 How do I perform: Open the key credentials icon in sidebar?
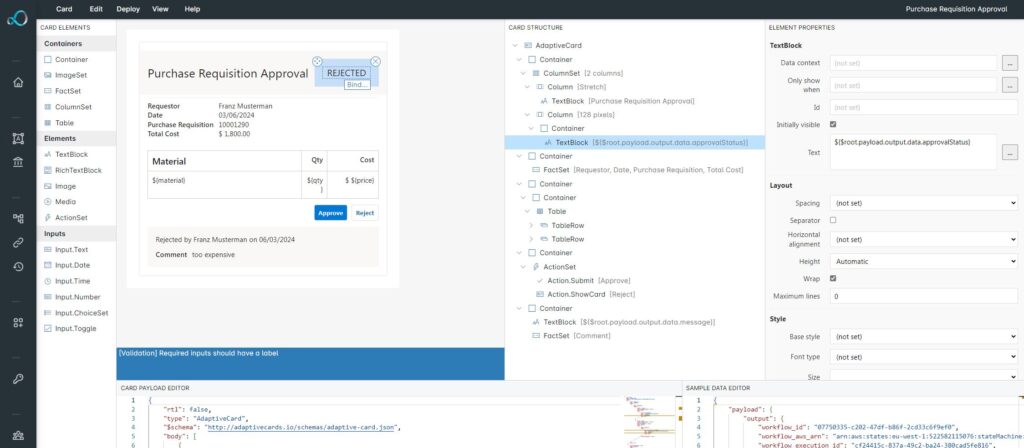[18, 379]
